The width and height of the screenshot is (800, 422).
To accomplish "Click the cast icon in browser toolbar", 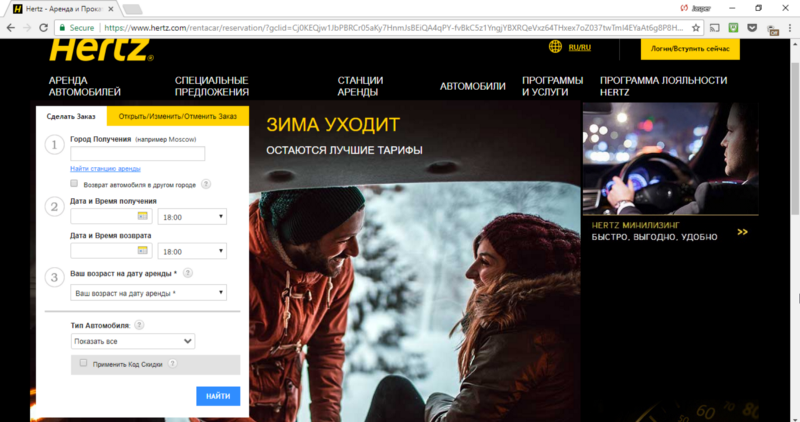I will [x=715, y=28].
